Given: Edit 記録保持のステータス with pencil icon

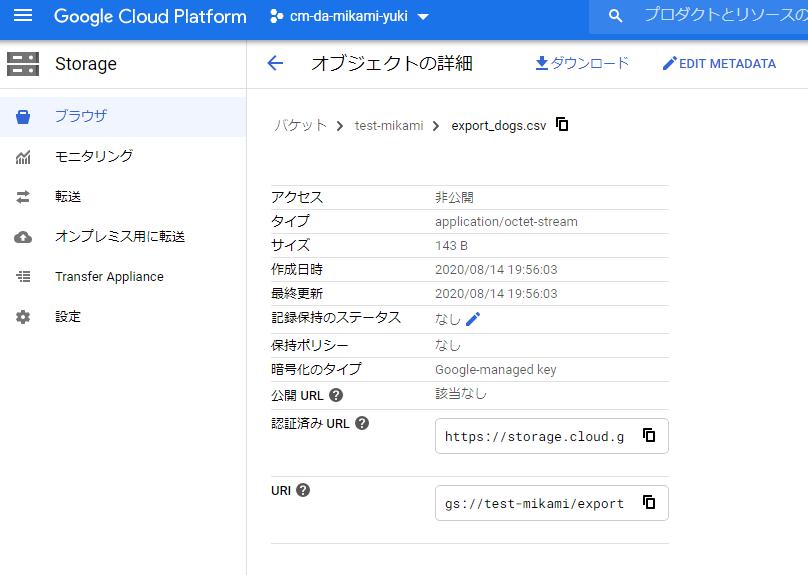Looking at the screenshot, I should click(473, 319).
